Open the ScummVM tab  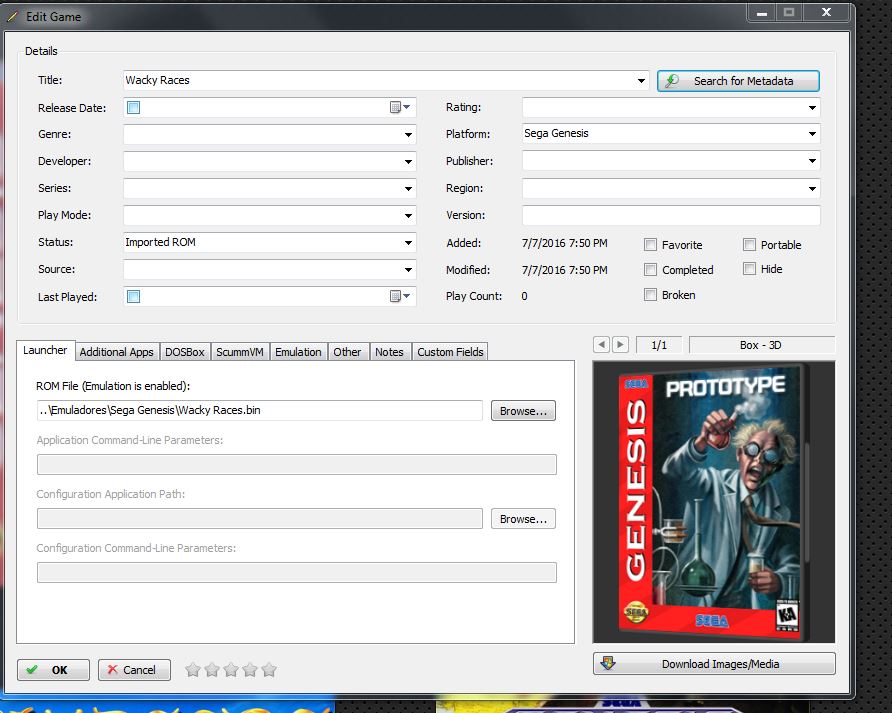pos(240,352)
